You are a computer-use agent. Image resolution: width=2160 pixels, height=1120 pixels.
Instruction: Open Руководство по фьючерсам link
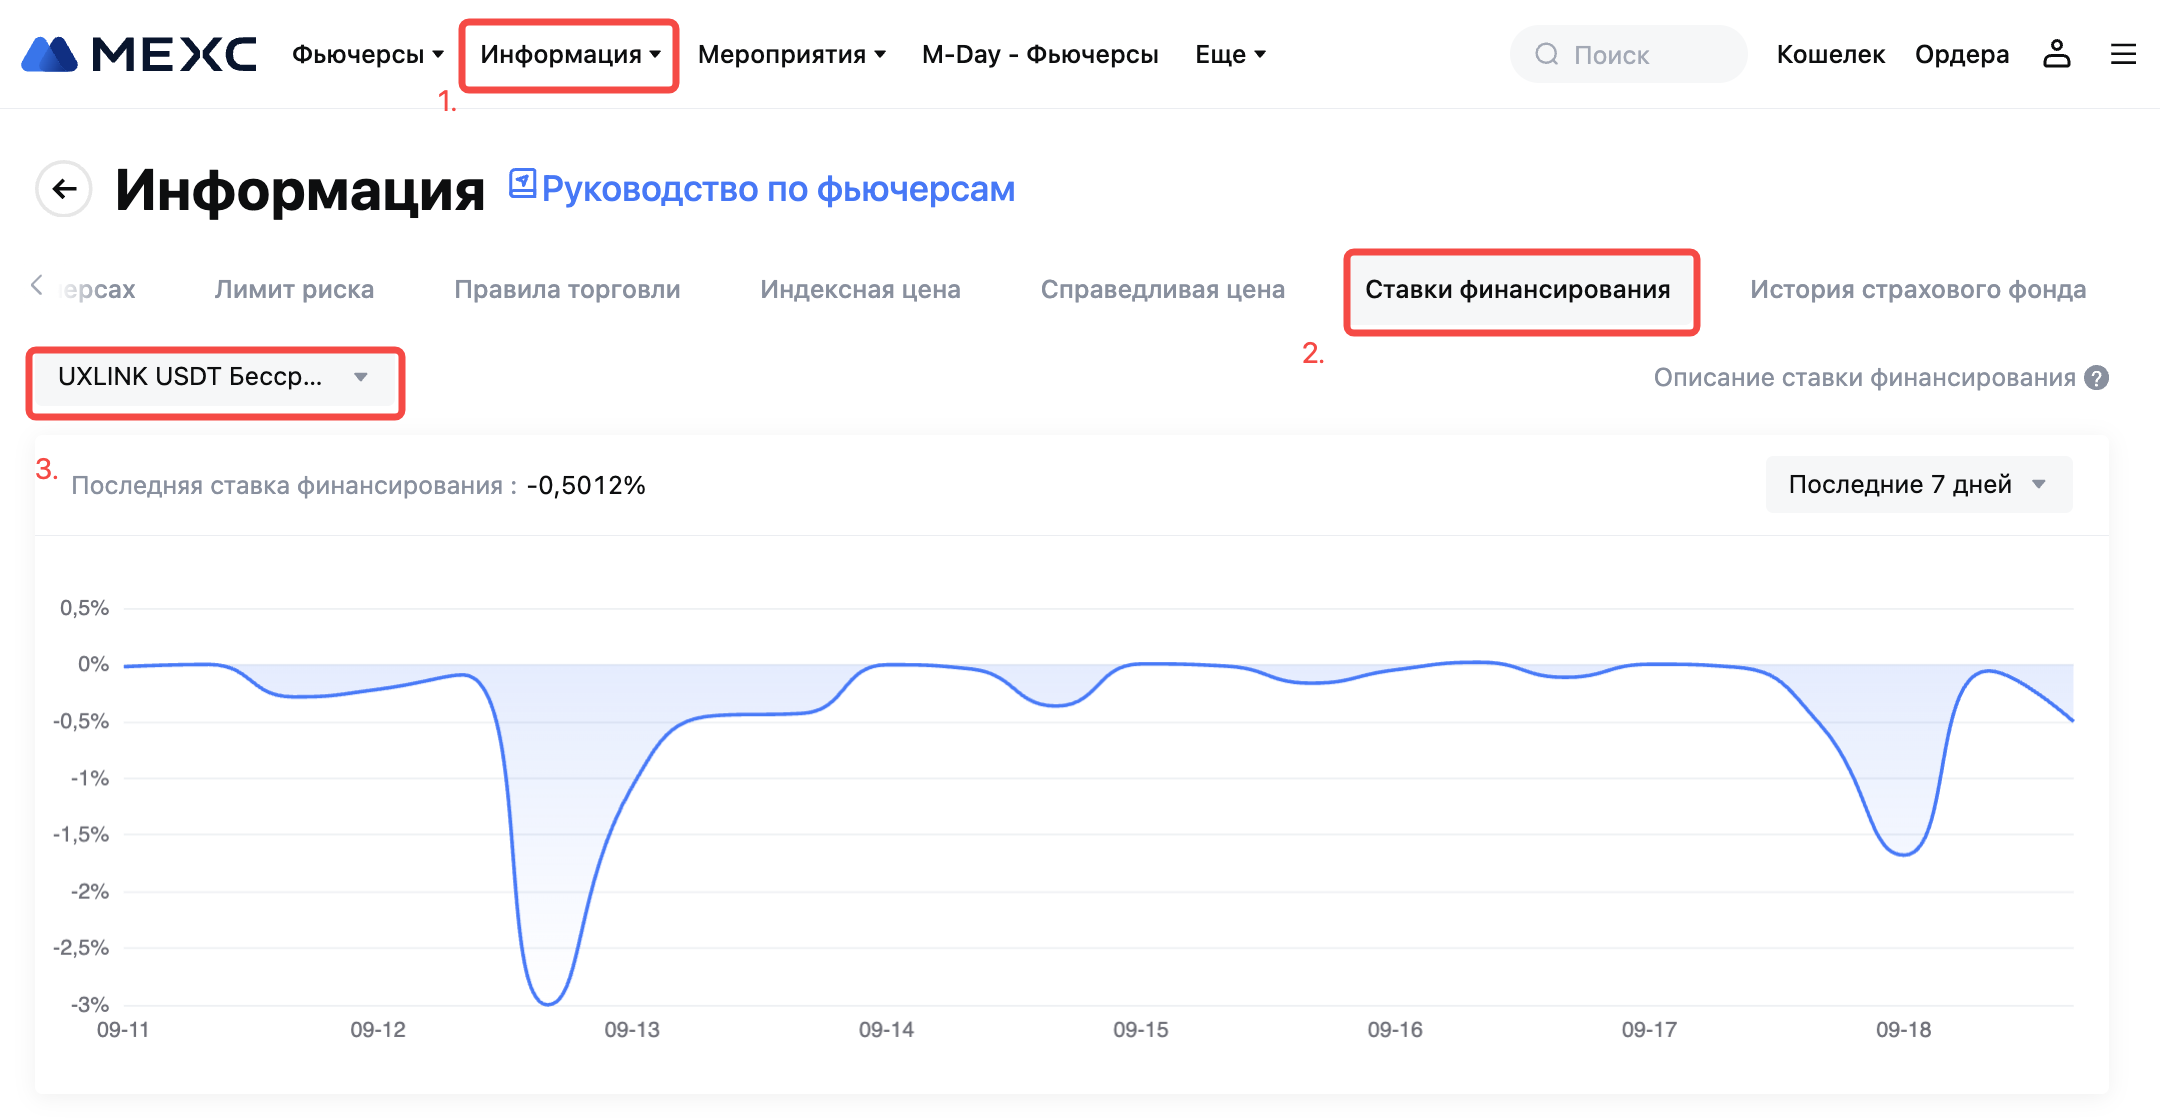(778, 189)
